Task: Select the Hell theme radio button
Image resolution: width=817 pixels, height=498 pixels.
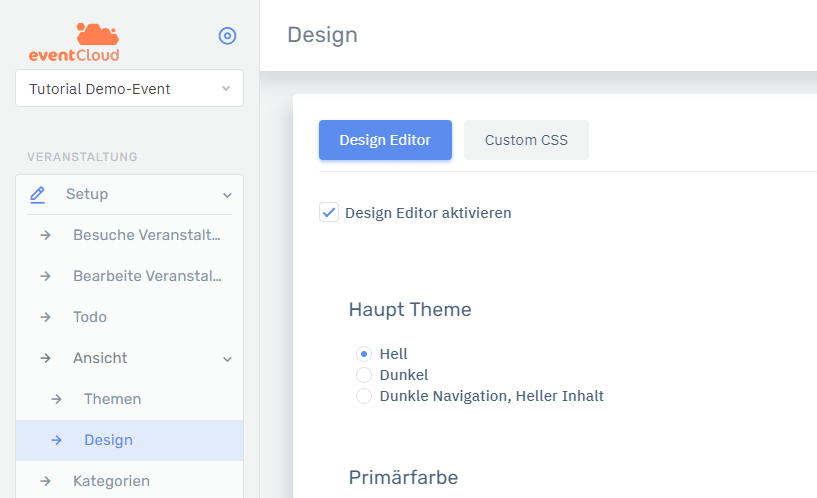Action: tap(364, 354)
